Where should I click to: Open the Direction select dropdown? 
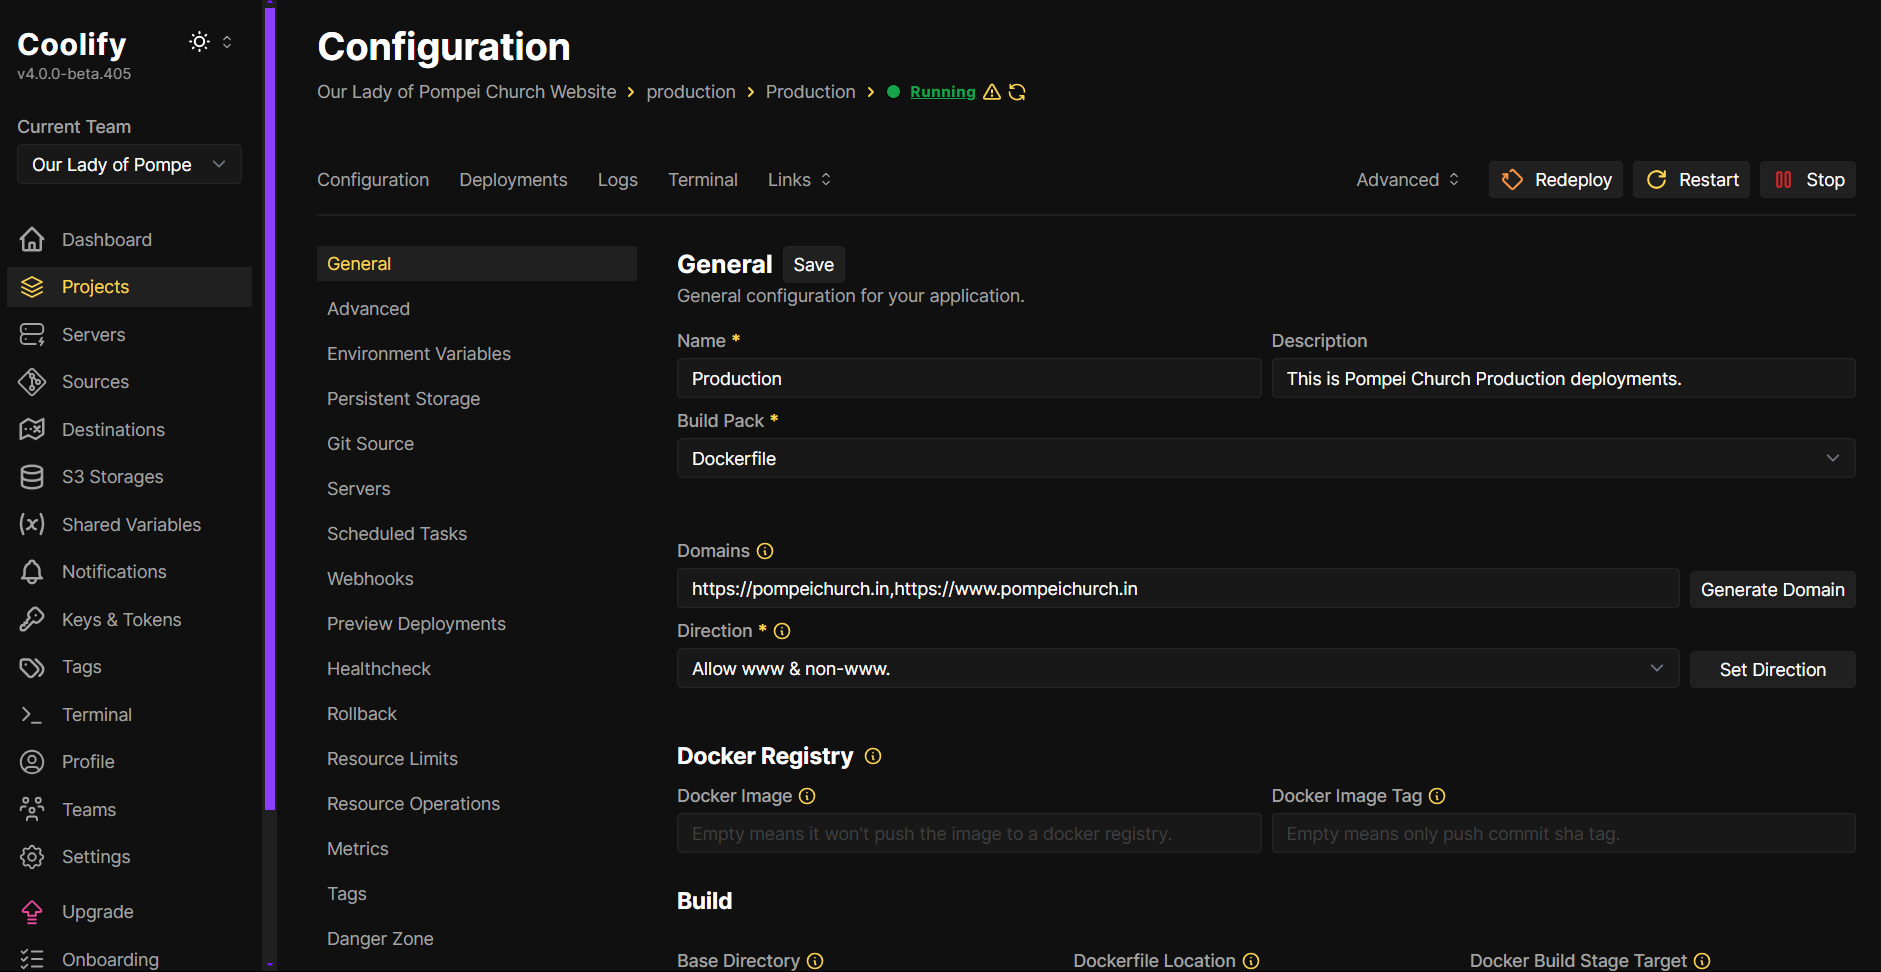1177,669
